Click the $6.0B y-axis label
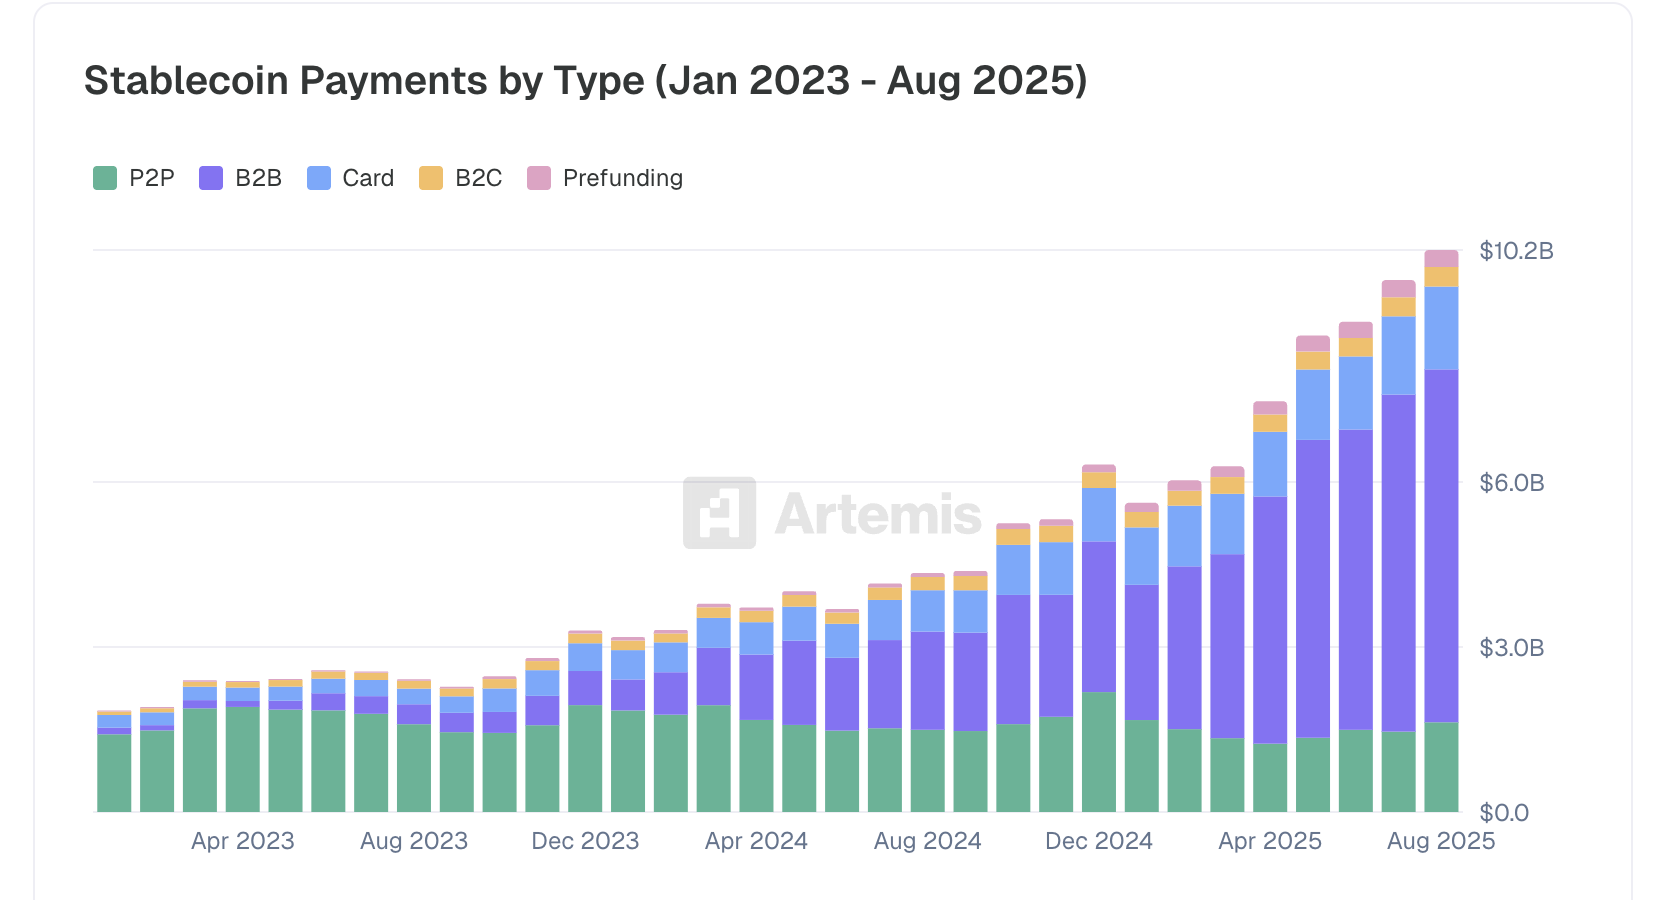The image size is (1668, 900). 1512,483
